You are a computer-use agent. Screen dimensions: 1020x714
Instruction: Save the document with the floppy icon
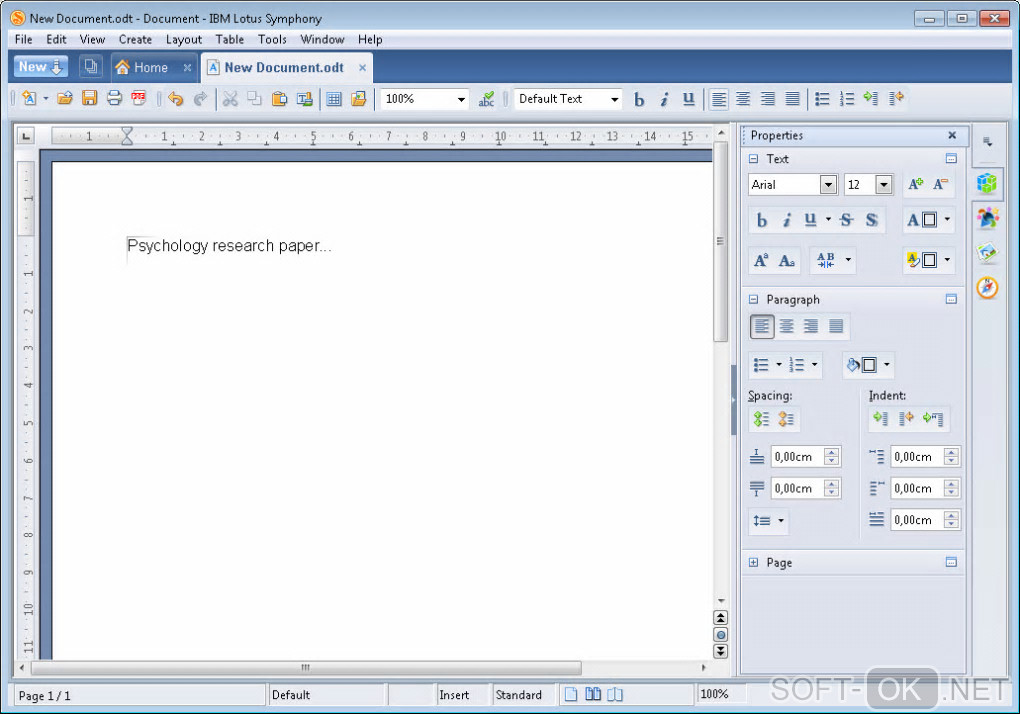pos(89,99)
